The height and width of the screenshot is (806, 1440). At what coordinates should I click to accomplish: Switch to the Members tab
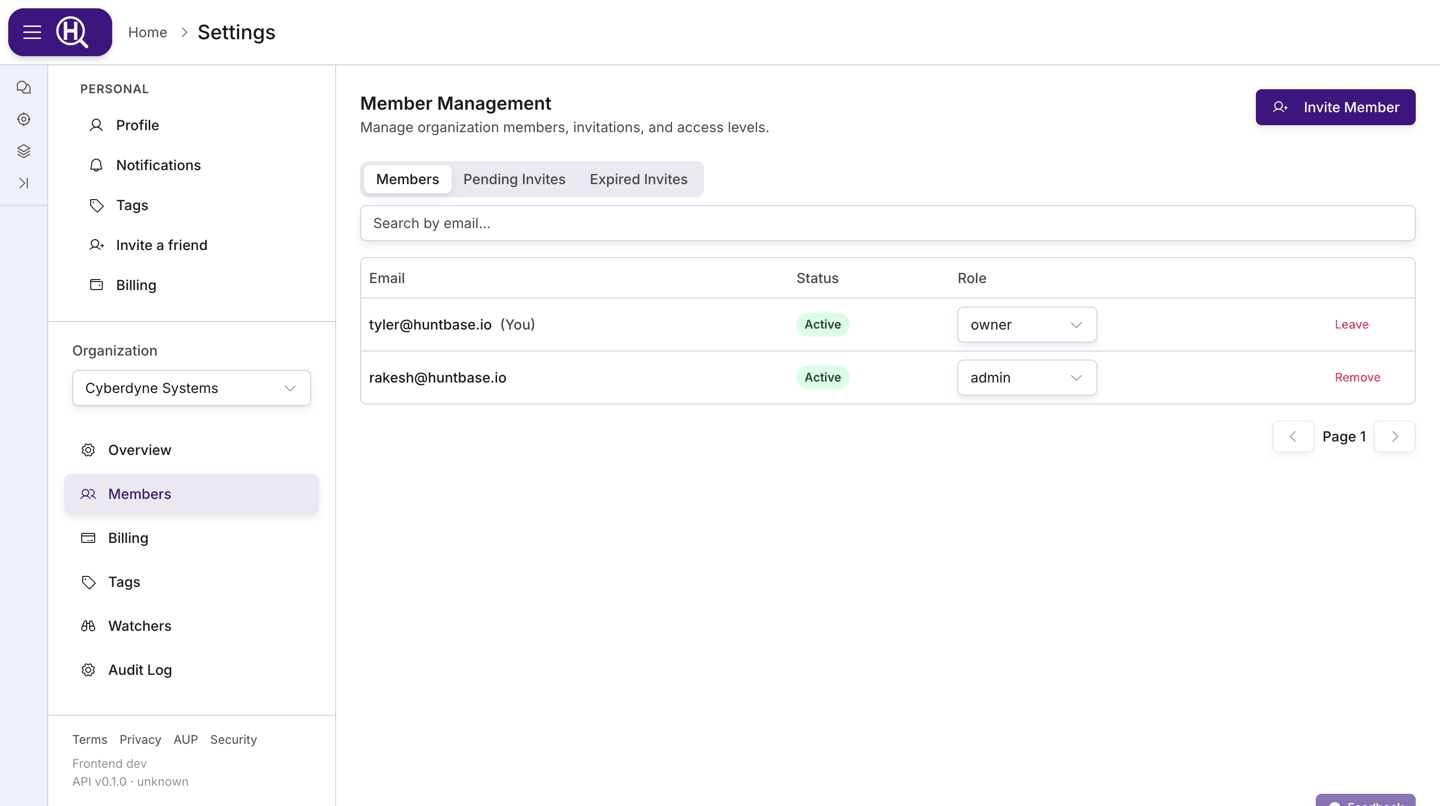tap(407, 179)
